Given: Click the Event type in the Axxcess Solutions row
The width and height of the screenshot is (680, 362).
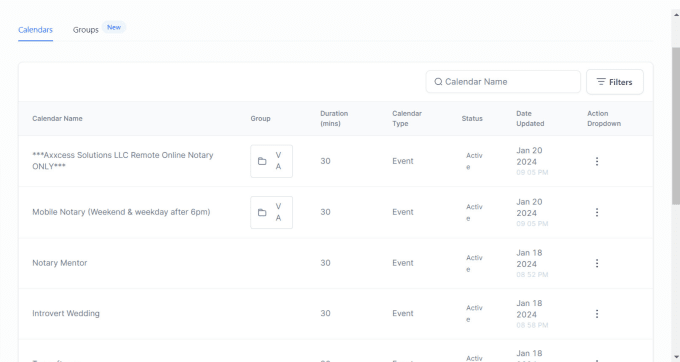Looking at the screenshot, I should click(403, 161).
